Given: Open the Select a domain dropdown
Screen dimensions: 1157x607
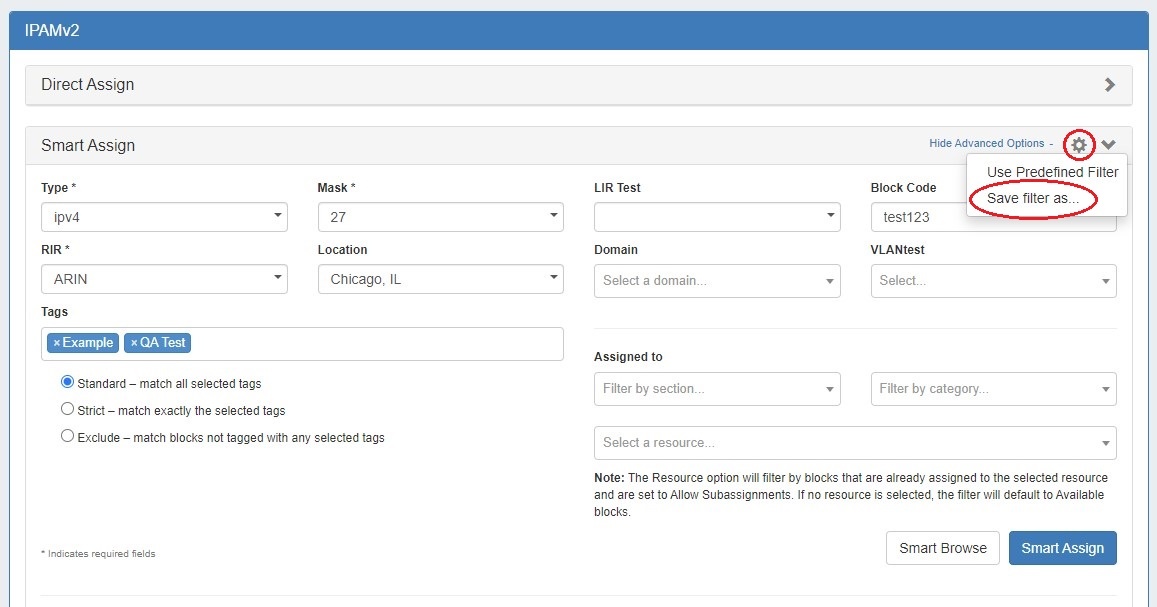Looking at the screenshot, I should click(717, 281).
